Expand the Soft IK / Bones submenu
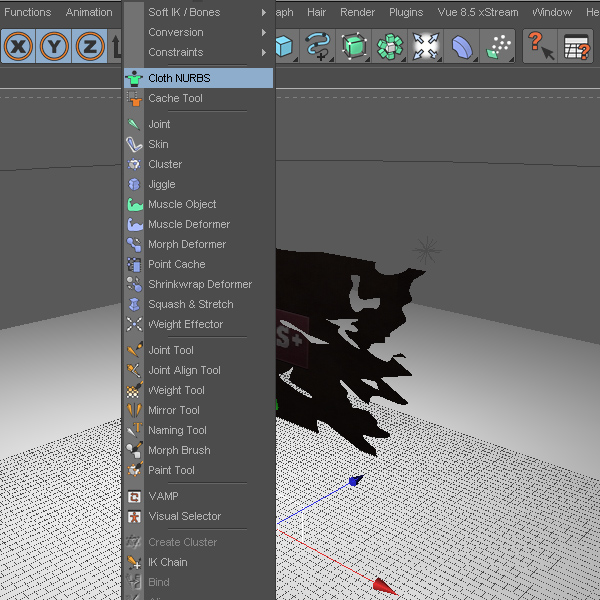 pyautogui.click(x=198, y=12)
